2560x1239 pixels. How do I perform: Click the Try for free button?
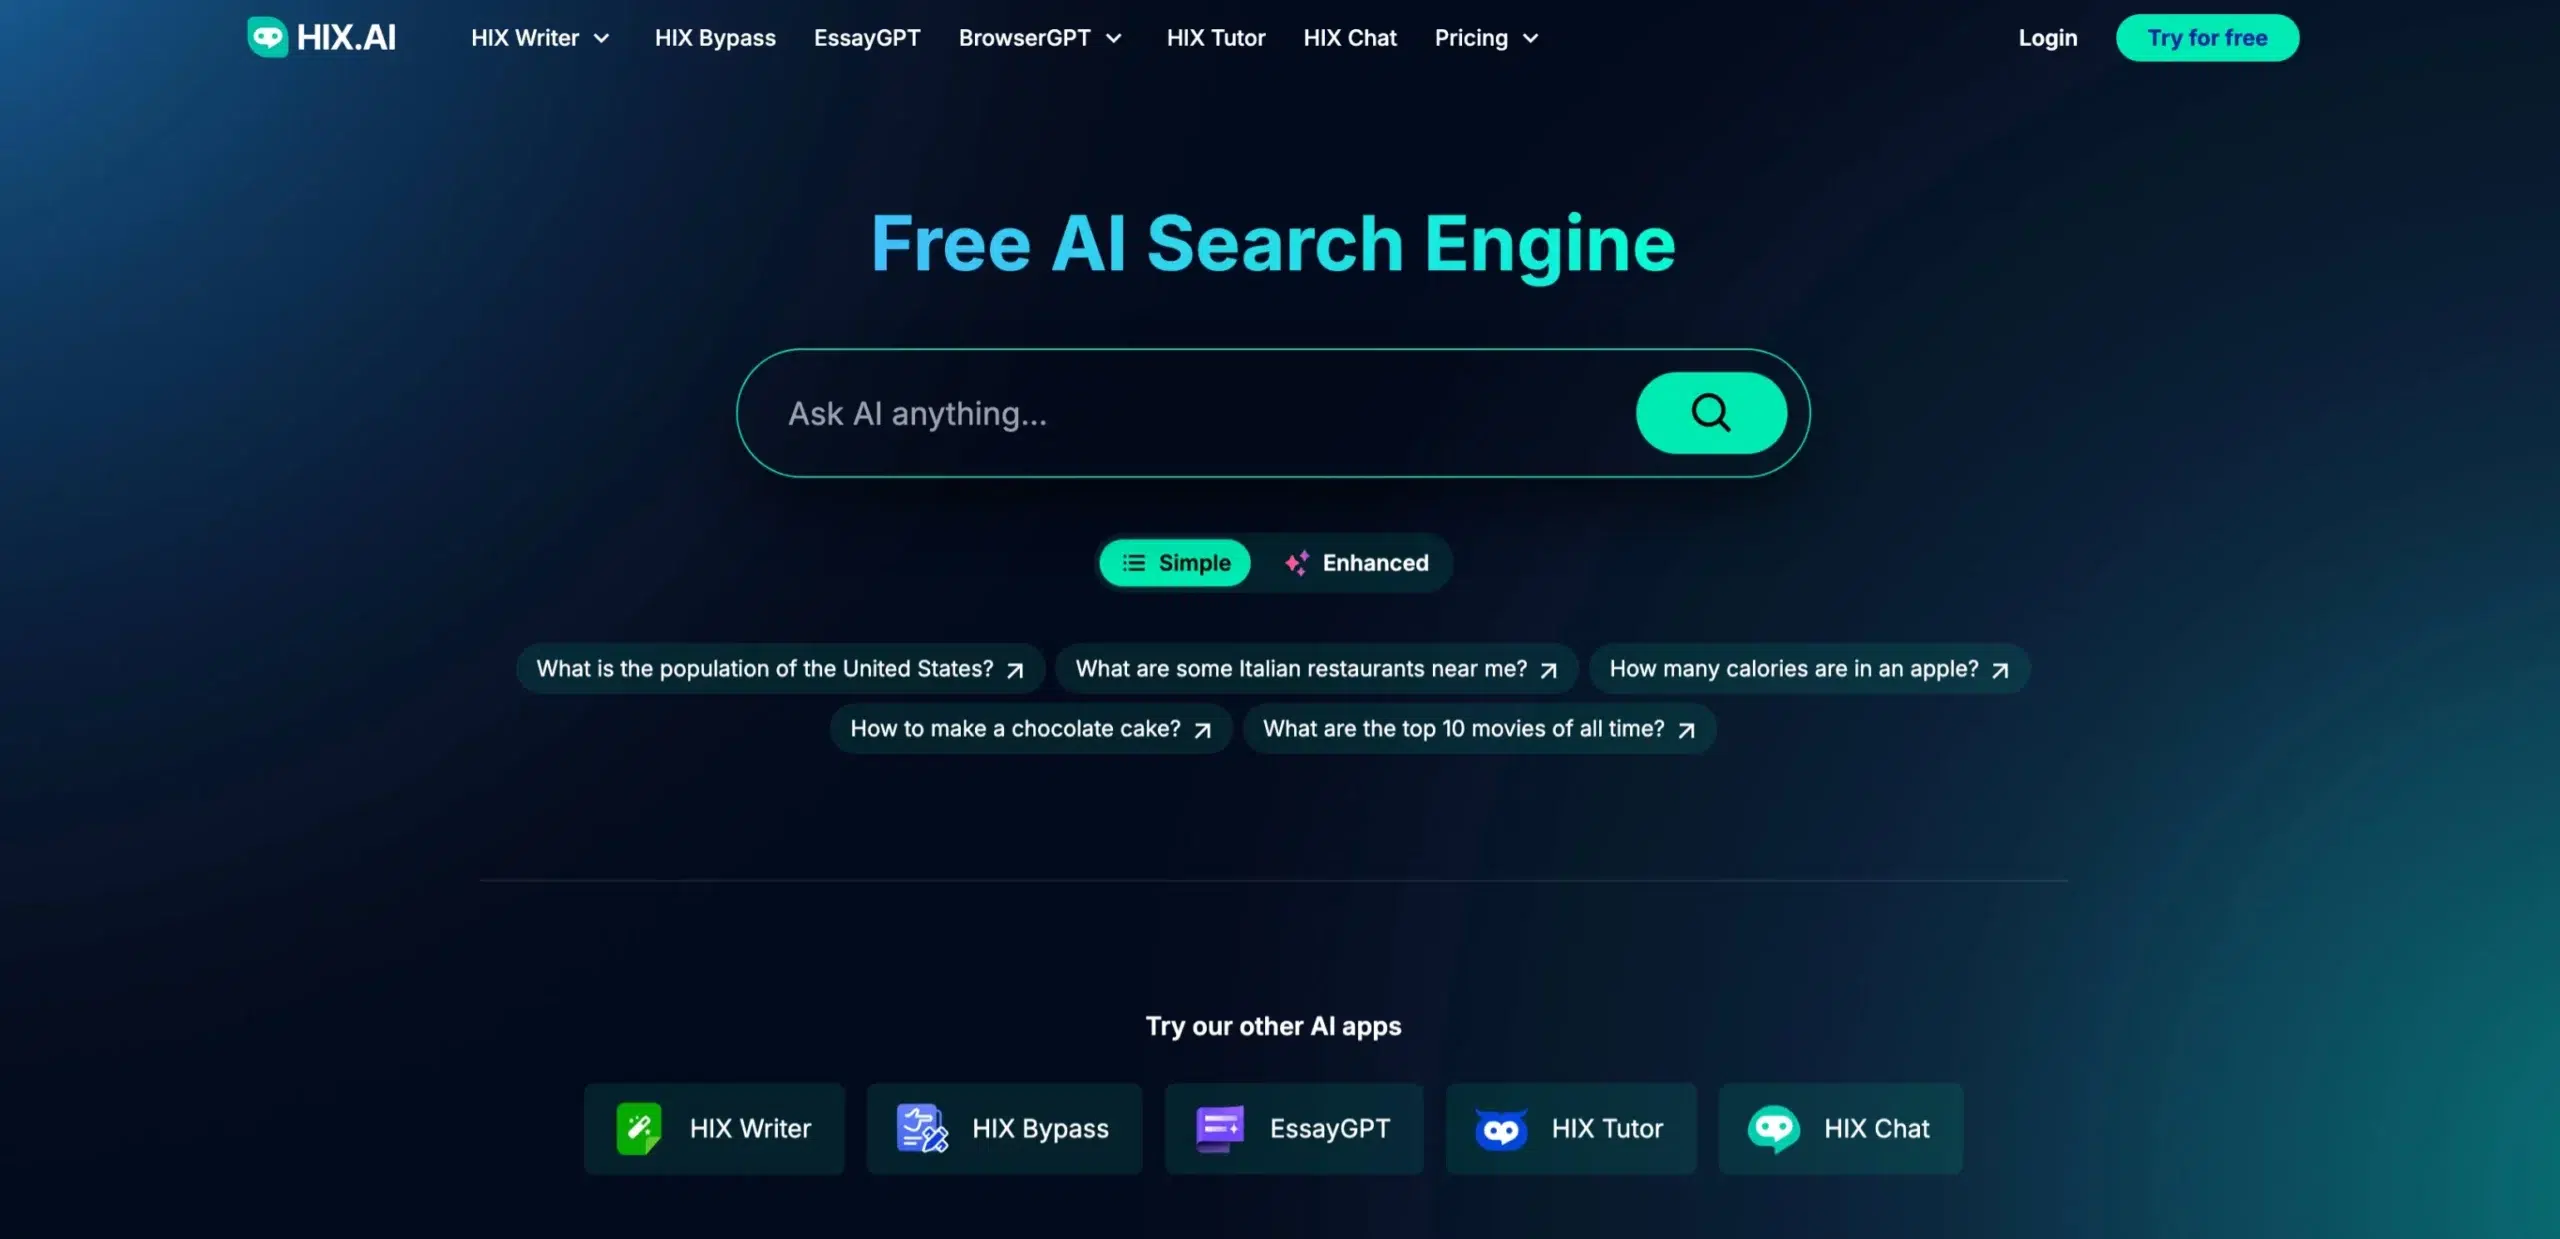(2207, 36)
